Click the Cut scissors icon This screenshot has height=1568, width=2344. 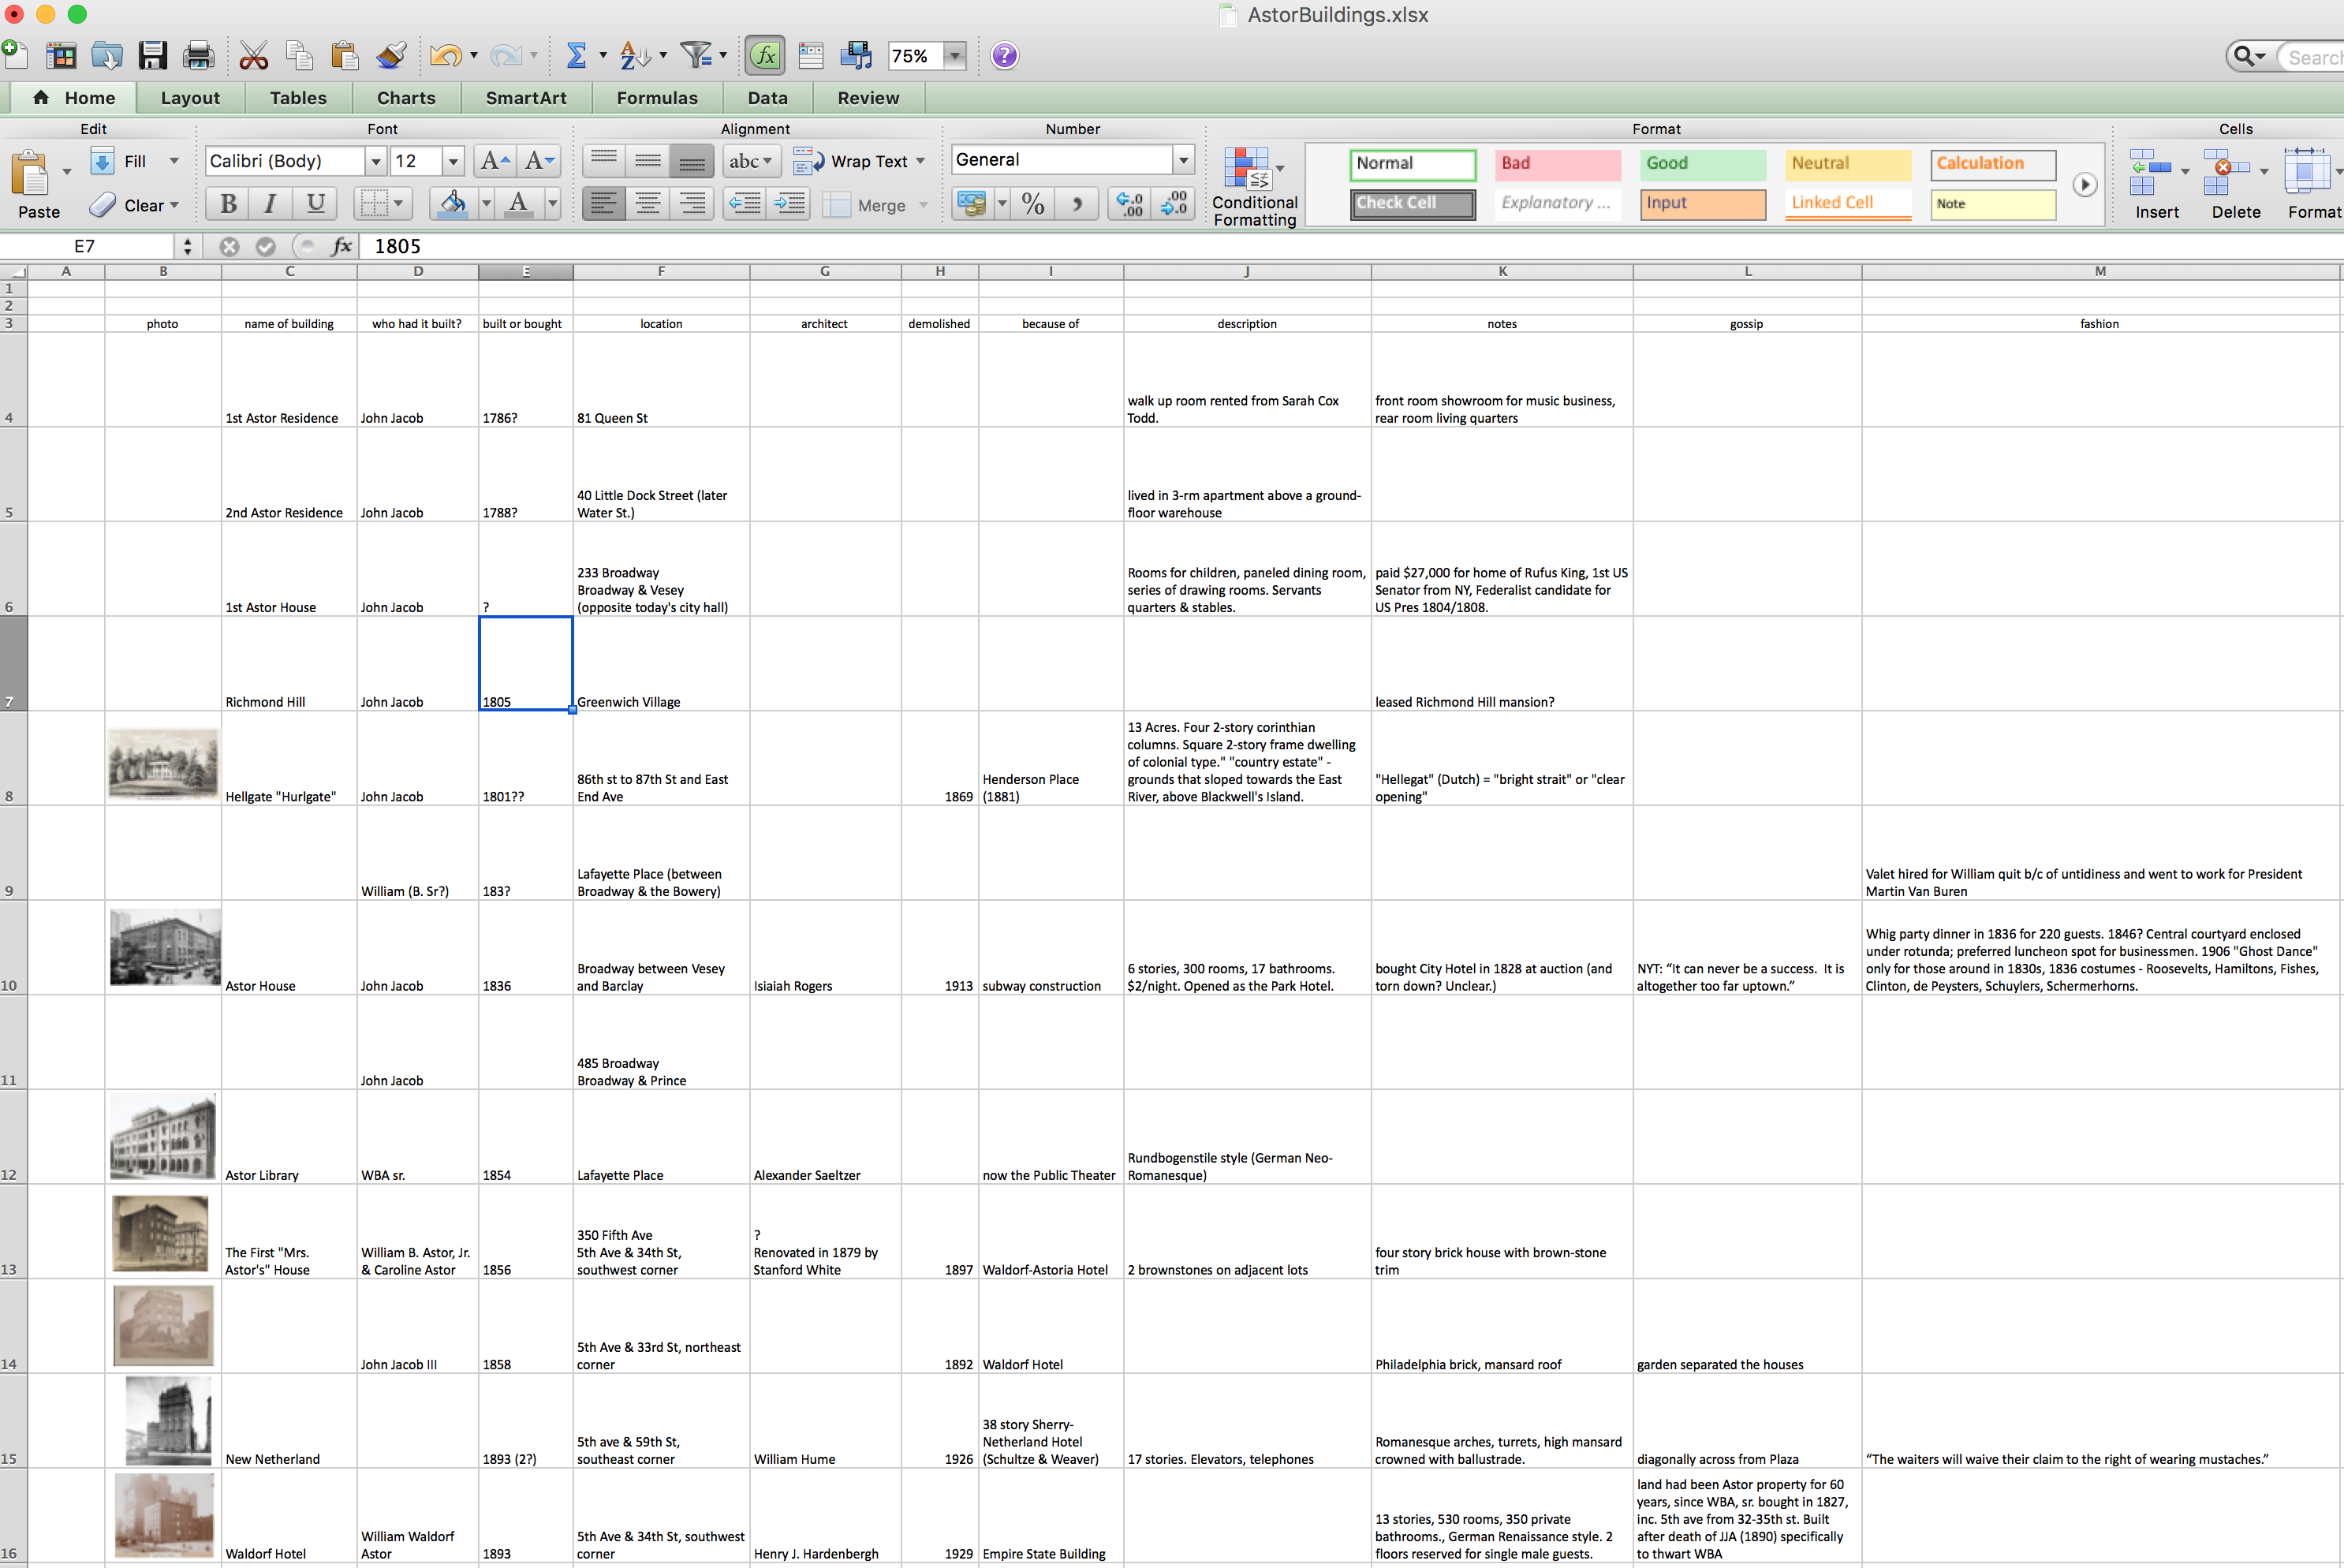pyautogui.click(x=253, y=56)
